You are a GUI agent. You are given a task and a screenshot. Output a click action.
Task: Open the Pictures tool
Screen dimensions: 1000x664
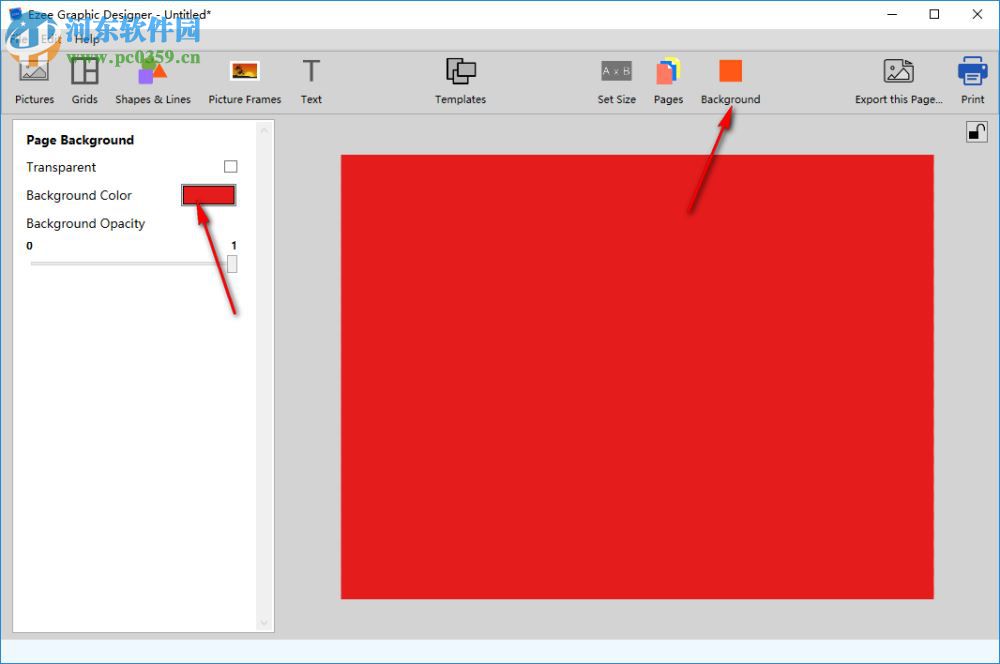[x=34, y=80]
